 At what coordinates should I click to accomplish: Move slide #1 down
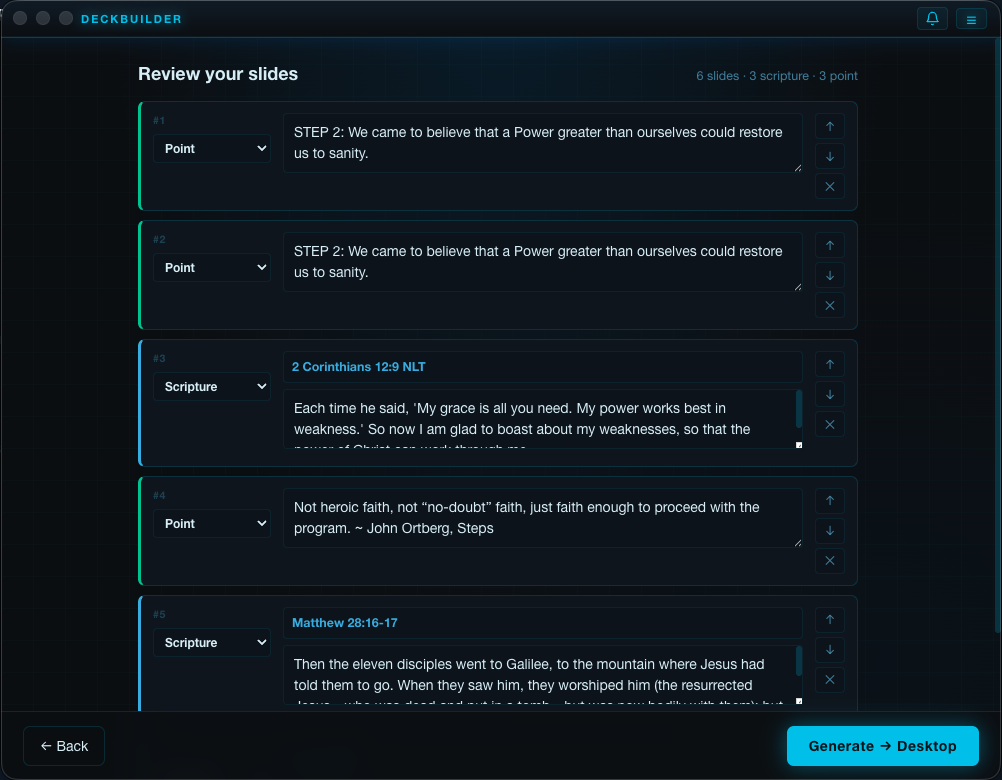829,157
